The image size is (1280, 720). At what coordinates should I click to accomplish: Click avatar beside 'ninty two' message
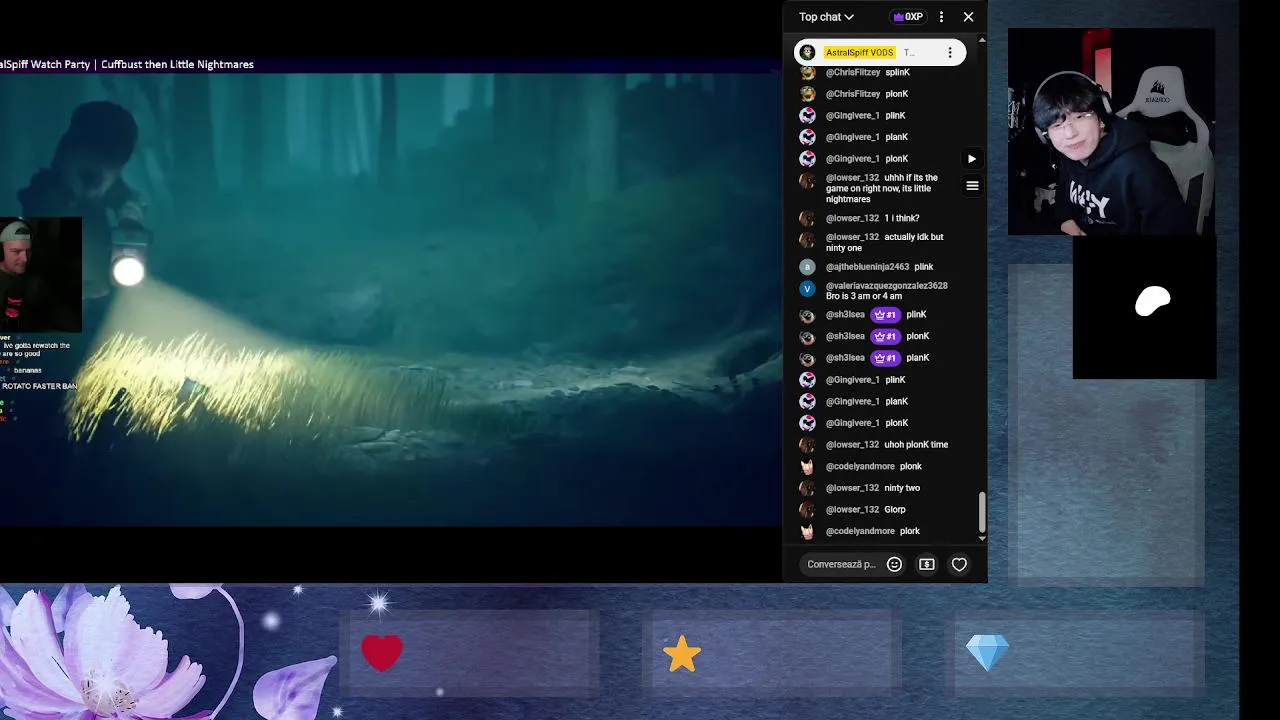pos(807,488)
